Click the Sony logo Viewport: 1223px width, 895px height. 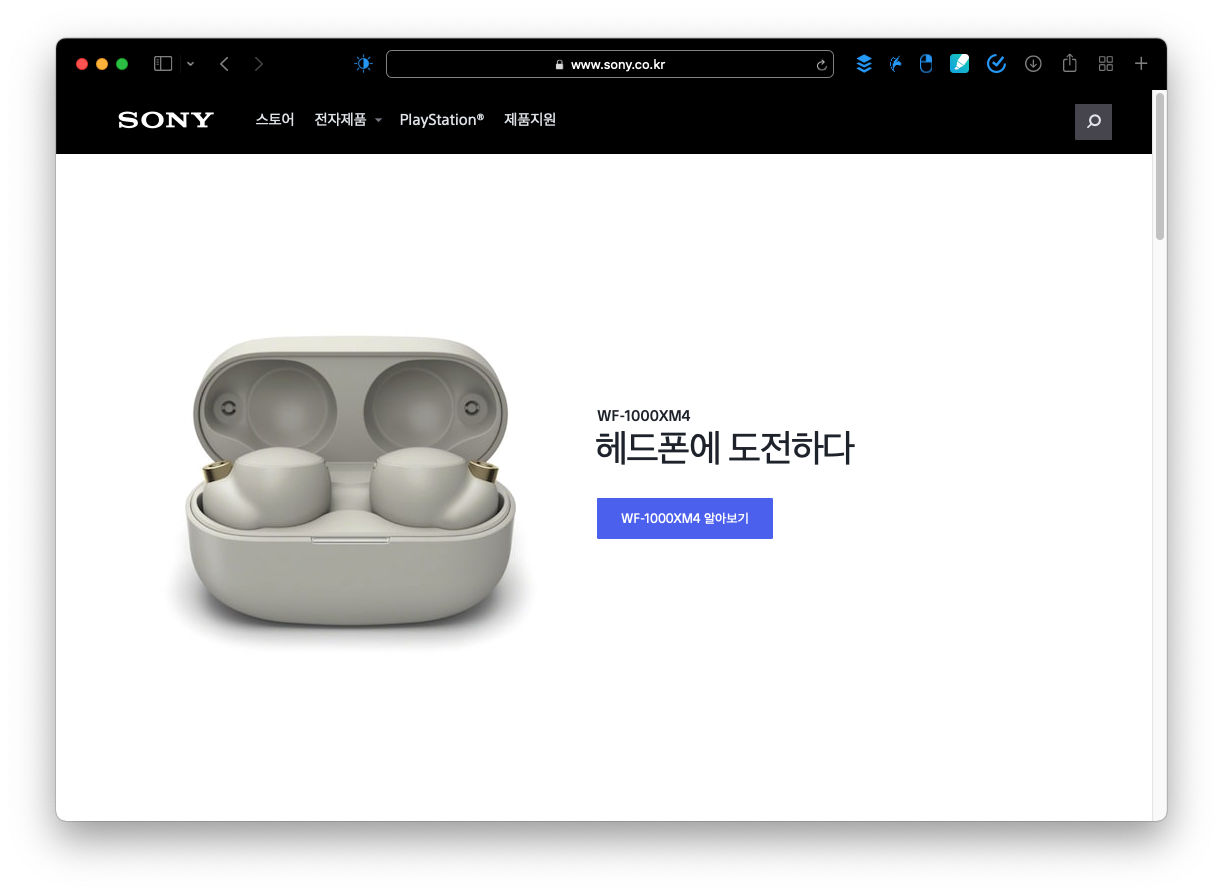click(166, 120)
